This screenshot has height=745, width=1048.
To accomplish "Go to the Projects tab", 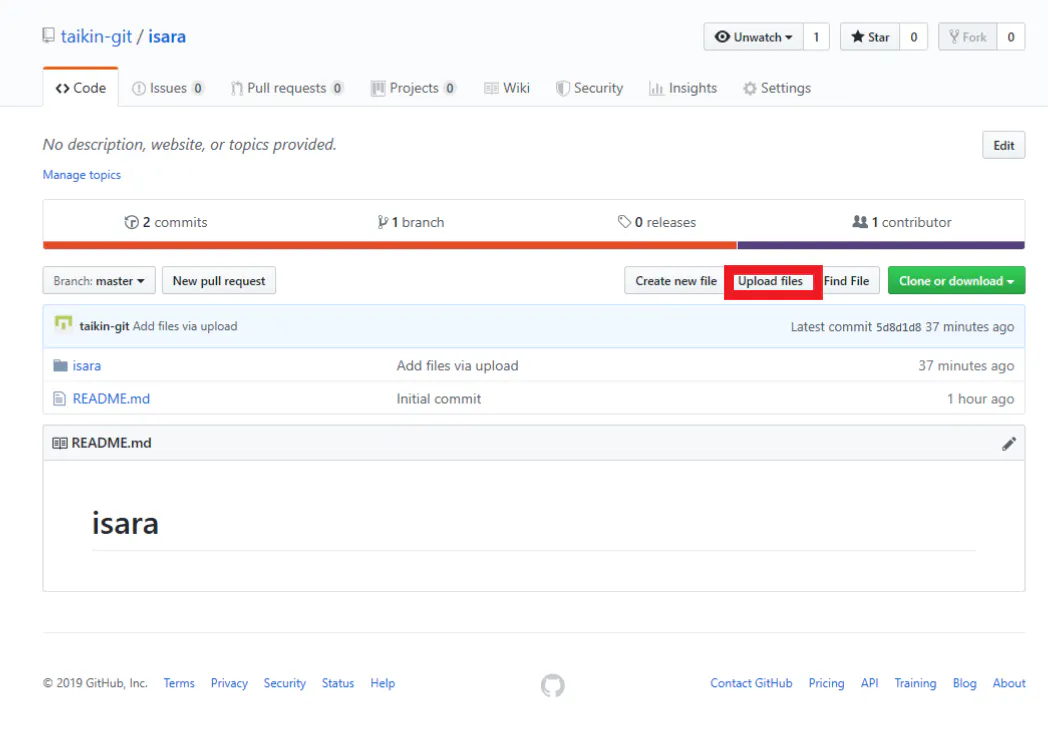I will click(414, 88).
